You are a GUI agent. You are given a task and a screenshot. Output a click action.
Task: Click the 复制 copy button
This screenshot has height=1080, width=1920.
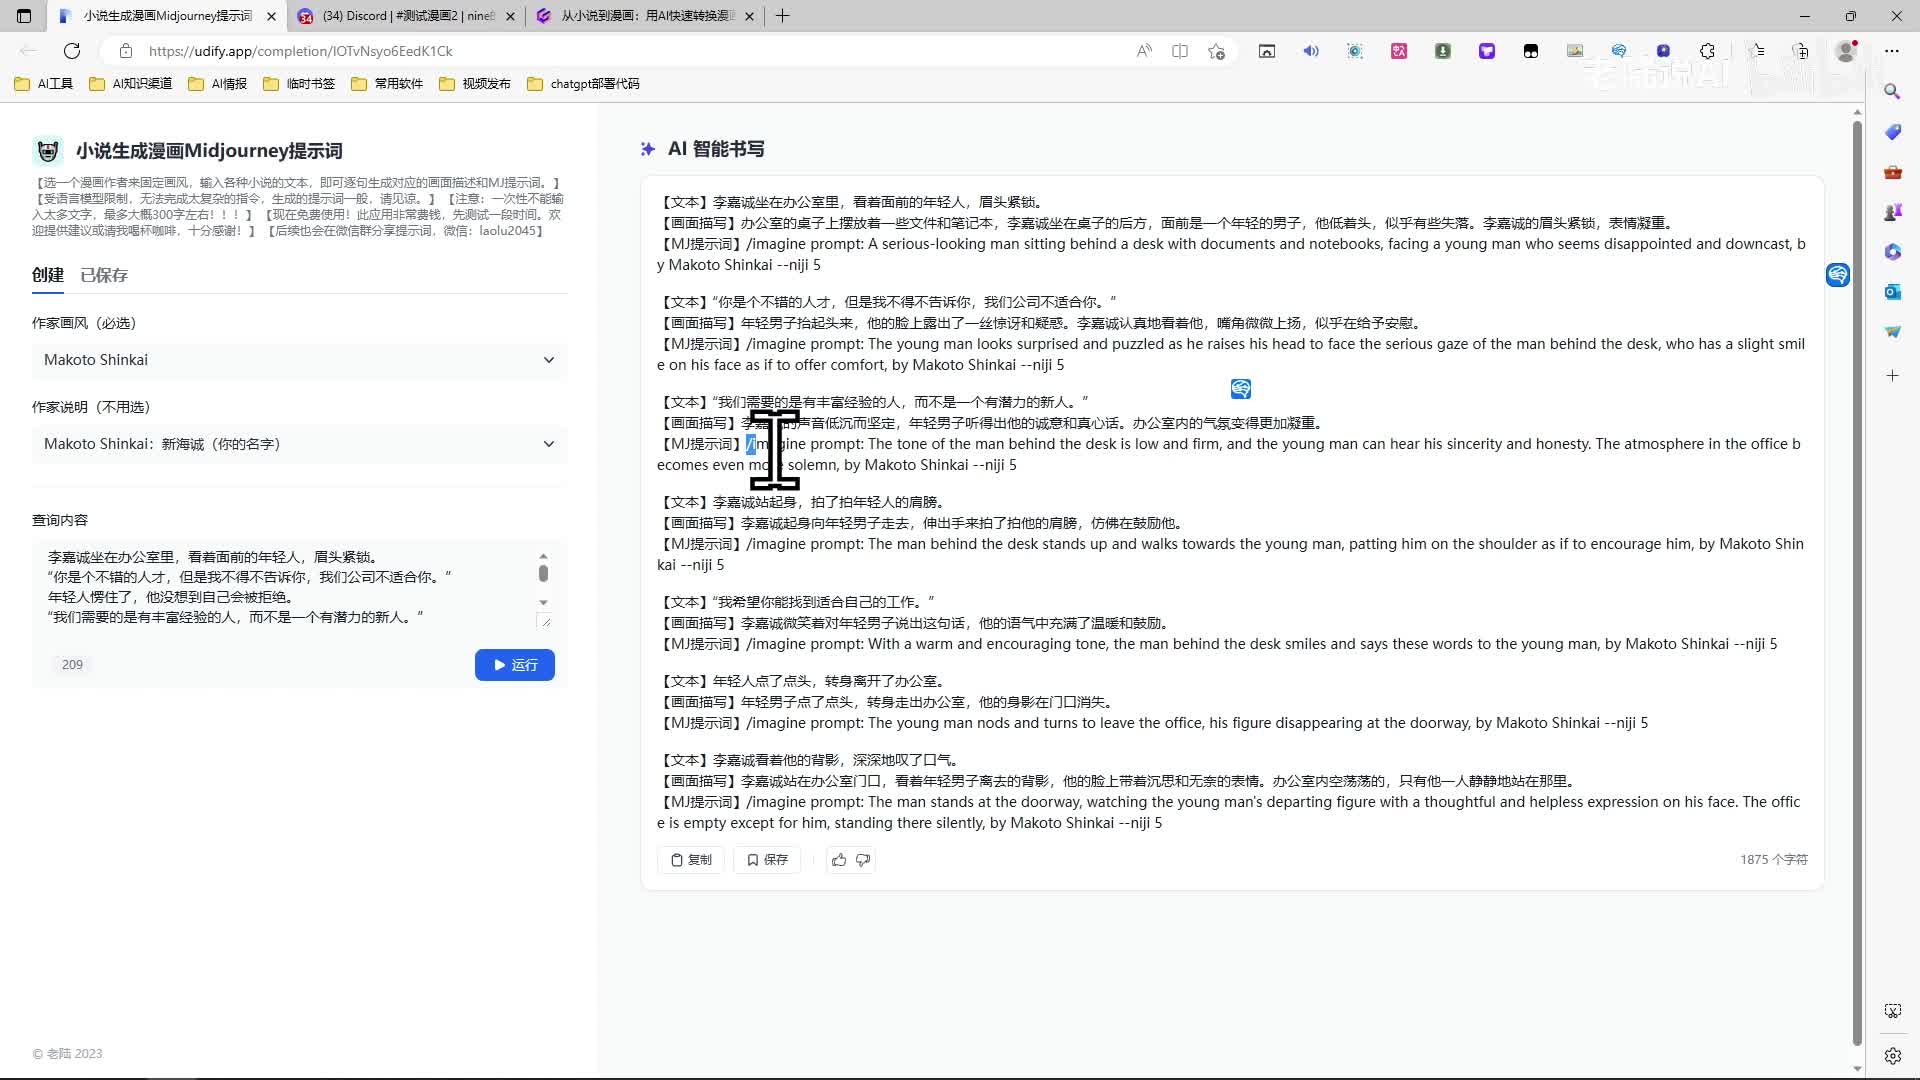pos(691,860)
